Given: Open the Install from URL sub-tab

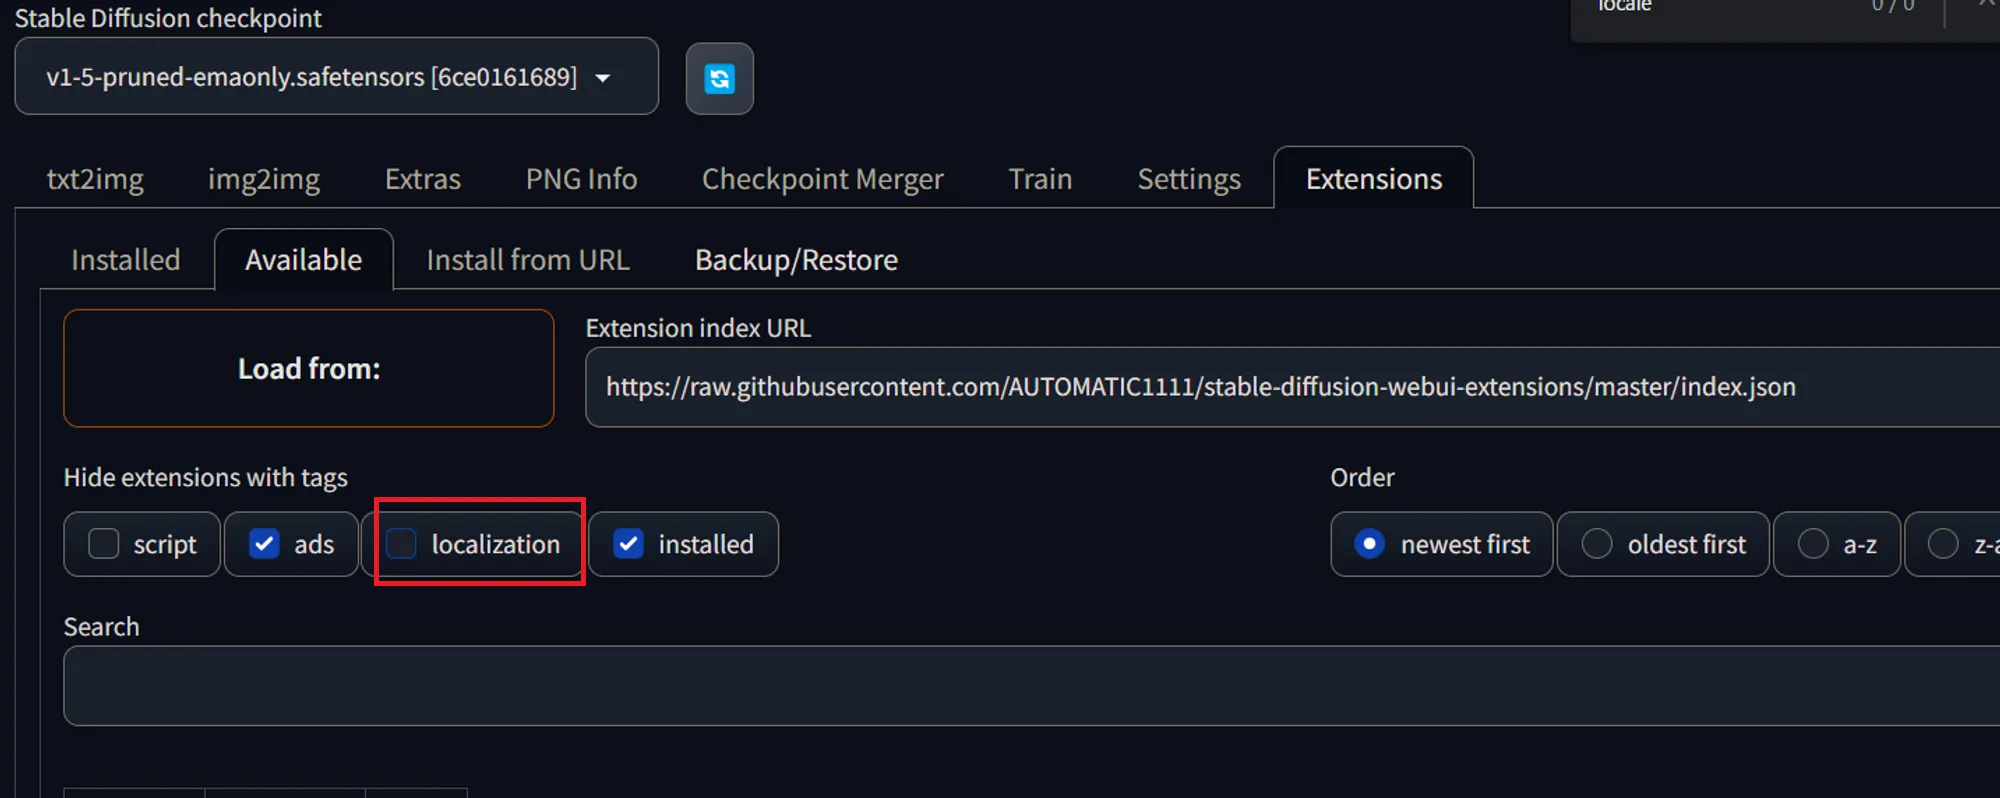Looking at the screenshot, I should 528,260.
